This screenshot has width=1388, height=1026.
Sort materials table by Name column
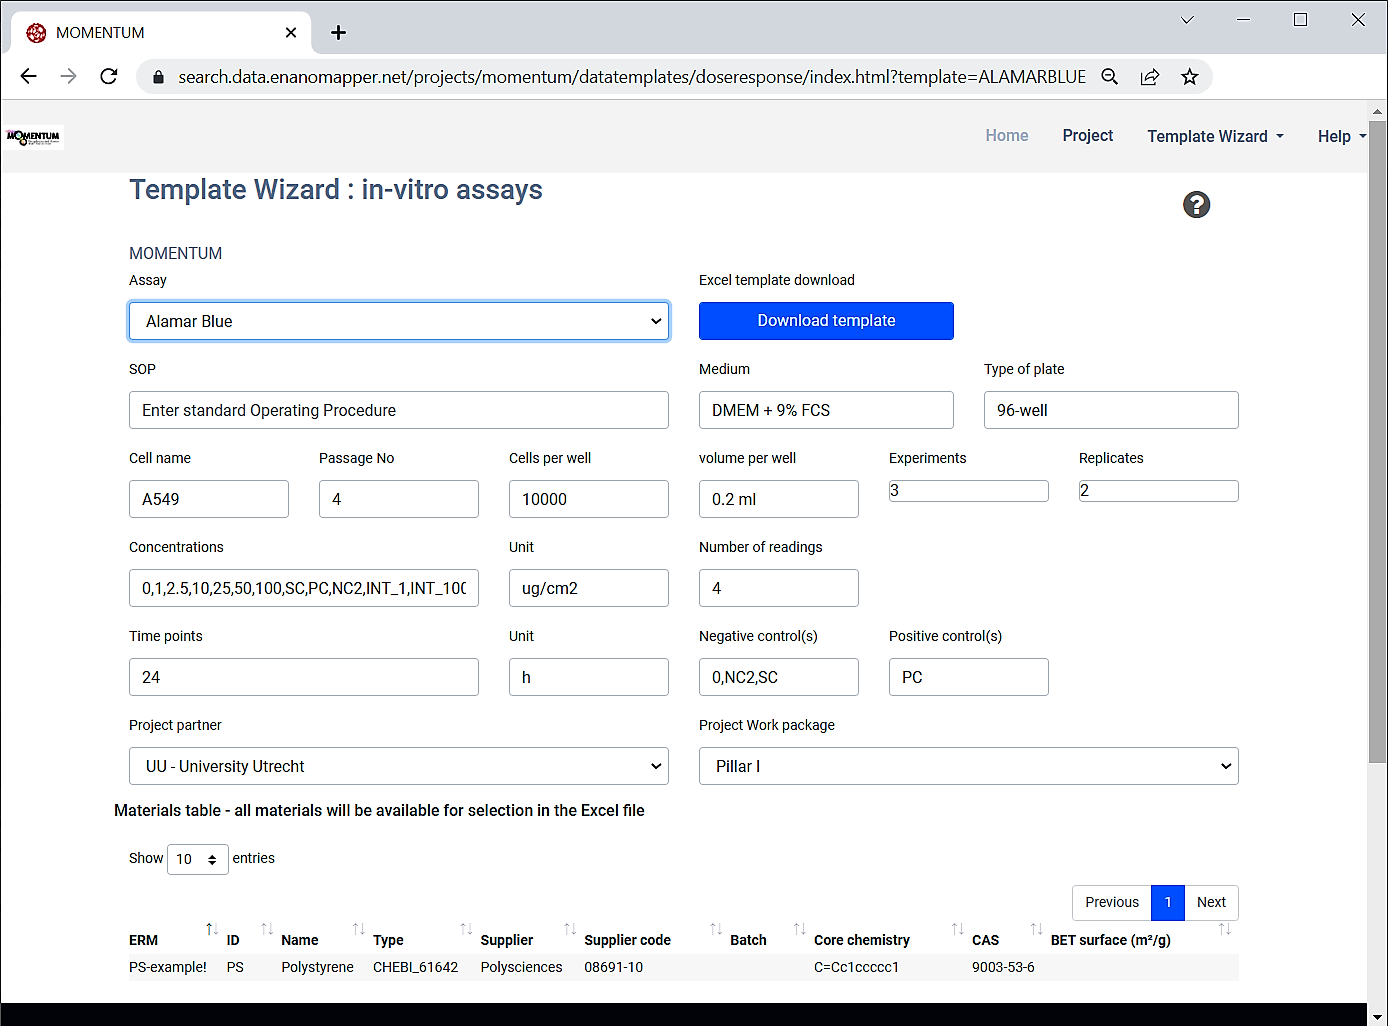coord(300,940)
